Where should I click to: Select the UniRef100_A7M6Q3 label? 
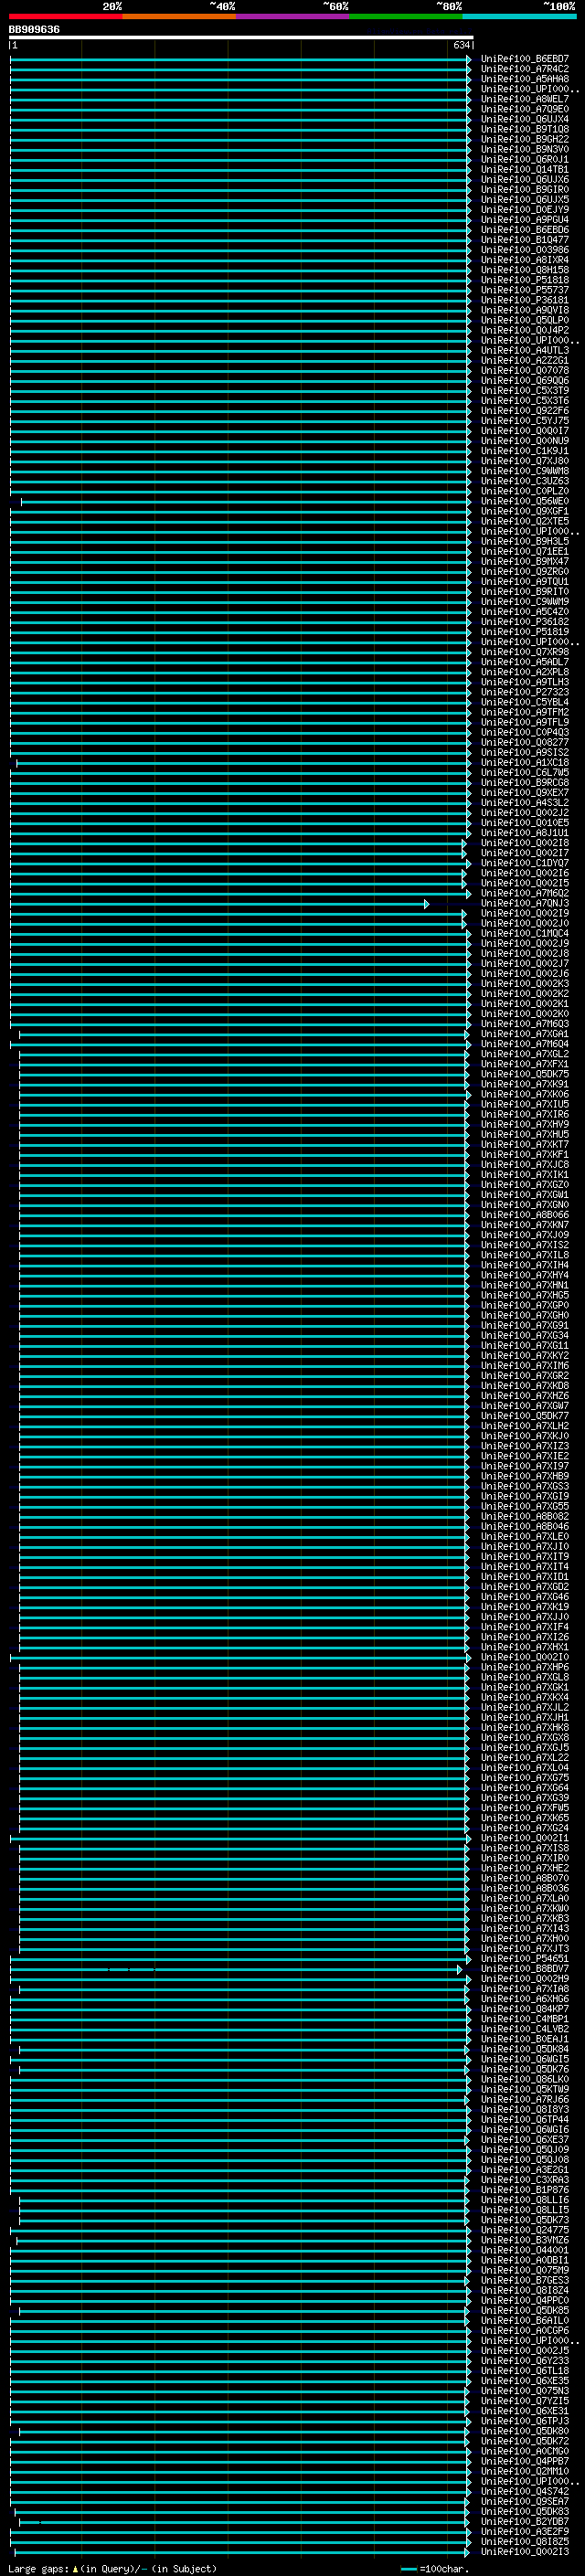(x=524, y=1024)
